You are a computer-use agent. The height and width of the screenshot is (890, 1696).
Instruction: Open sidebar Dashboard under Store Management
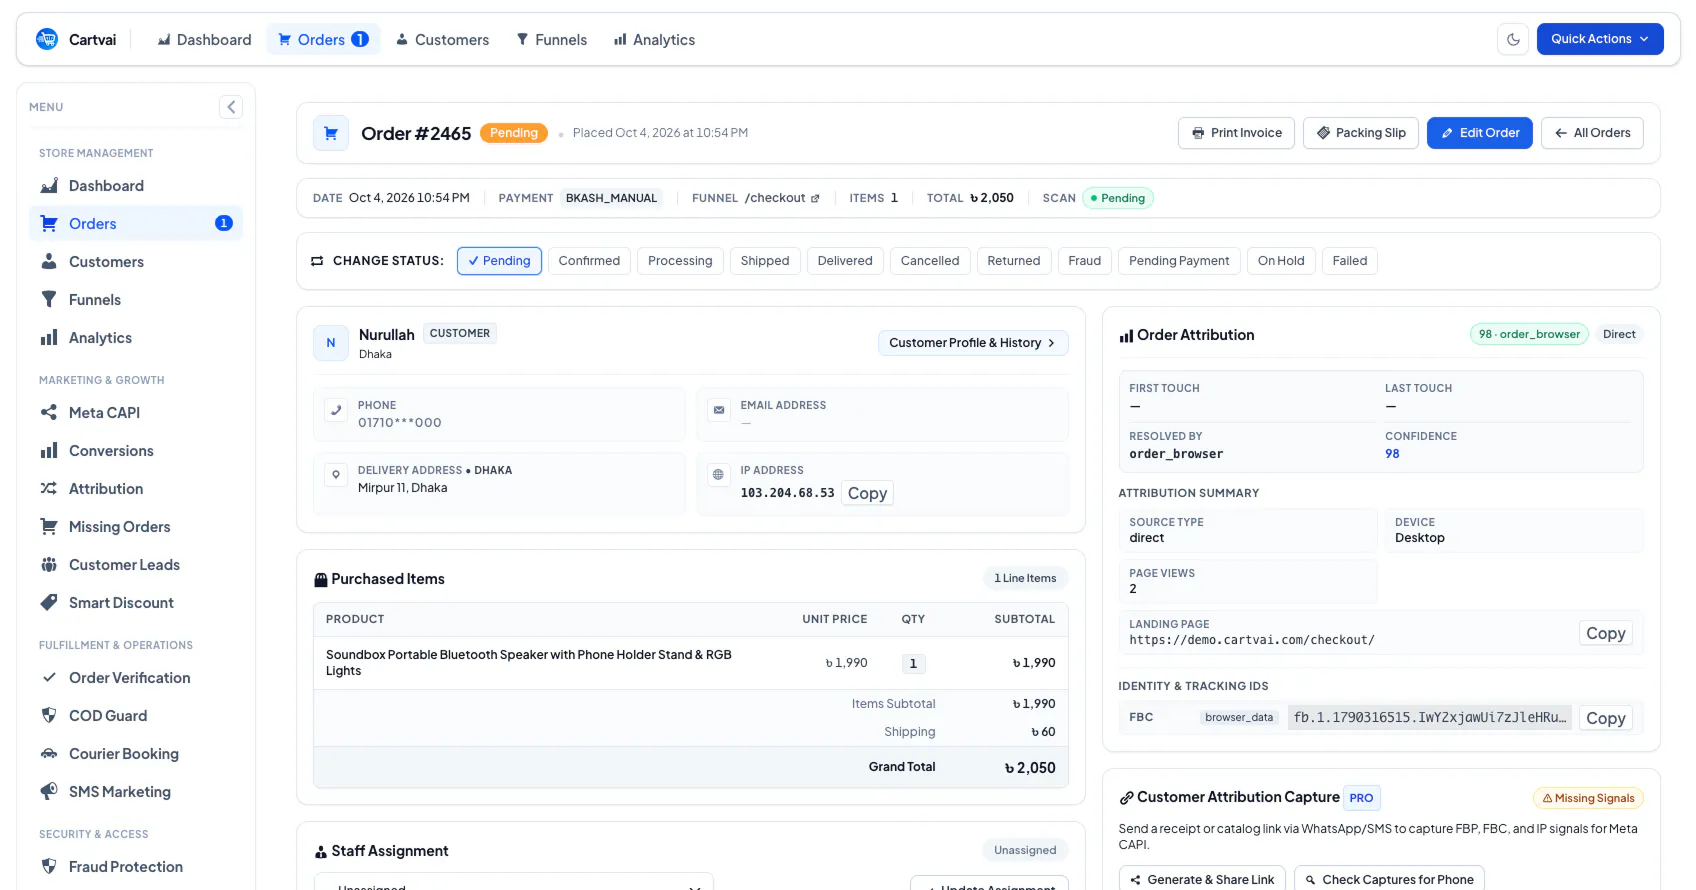[136, 186]
